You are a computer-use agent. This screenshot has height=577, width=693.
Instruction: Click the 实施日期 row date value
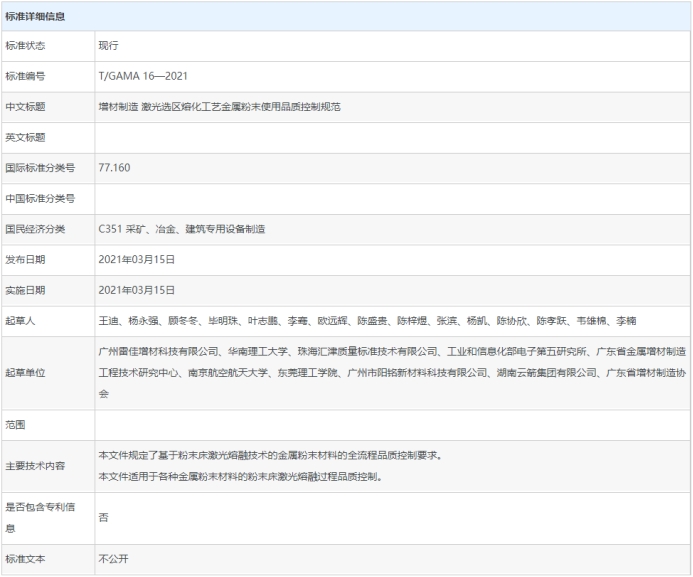[x=137, y=290]
